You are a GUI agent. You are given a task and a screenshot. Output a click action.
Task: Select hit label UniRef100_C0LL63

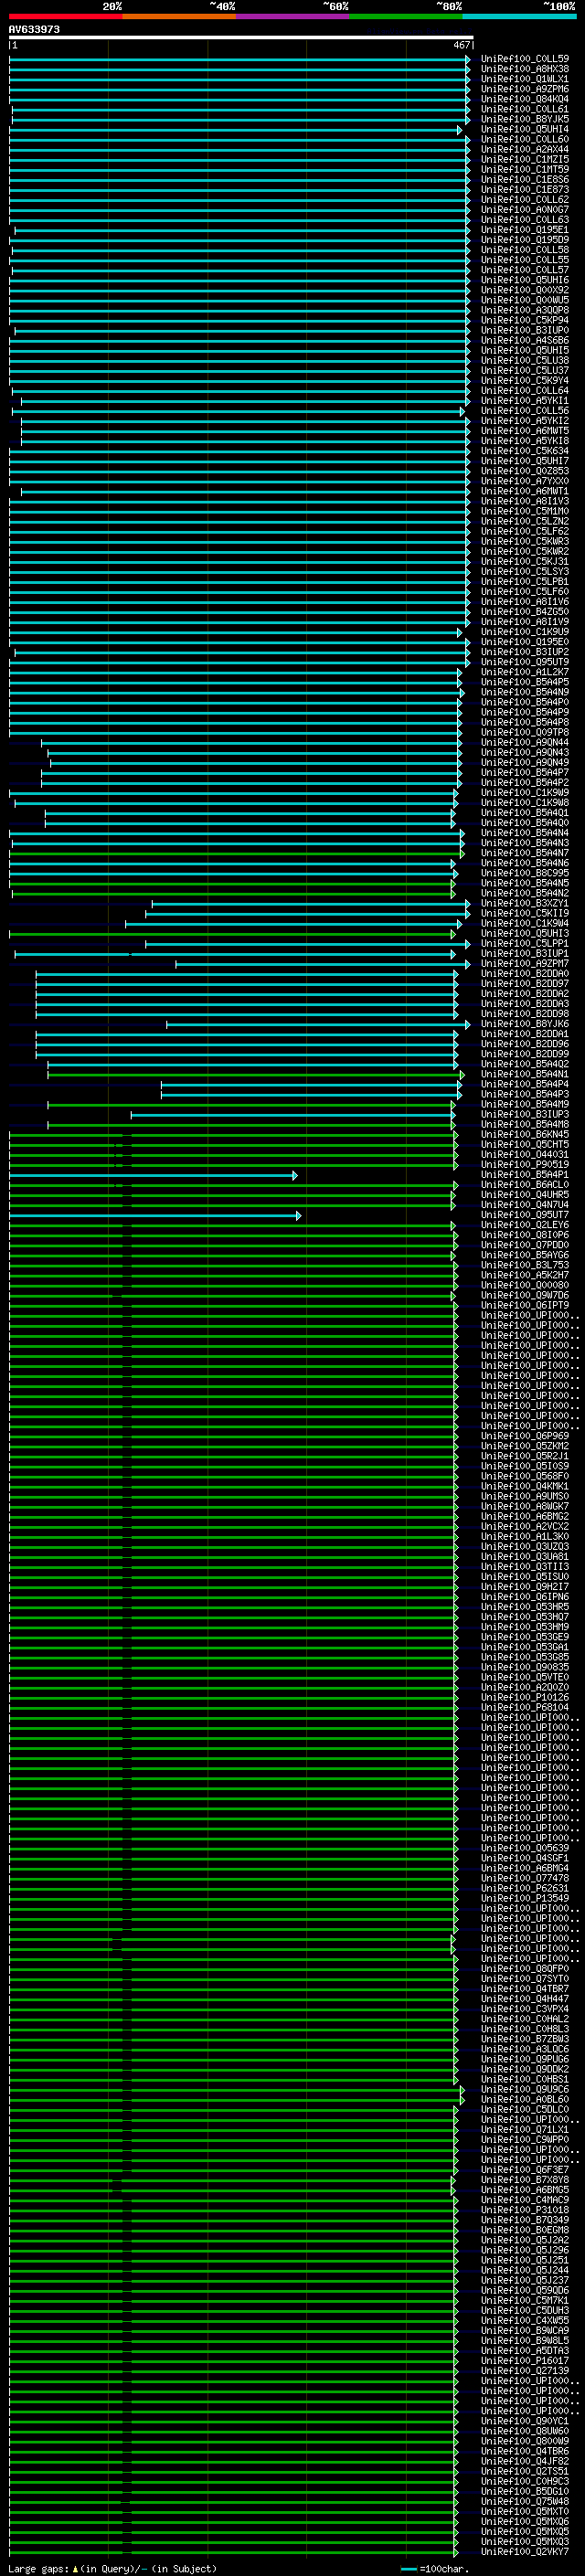click(x=525, y=220)
